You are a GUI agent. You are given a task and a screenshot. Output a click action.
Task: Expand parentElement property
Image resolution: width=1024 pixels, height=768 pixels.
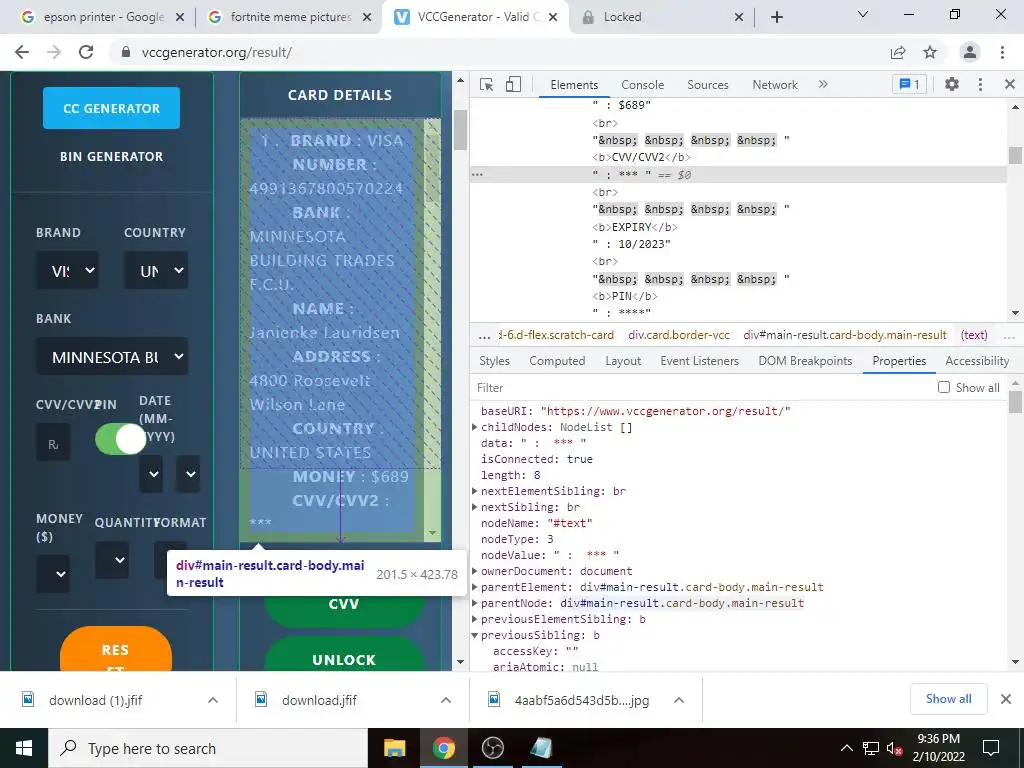[475, 587]
